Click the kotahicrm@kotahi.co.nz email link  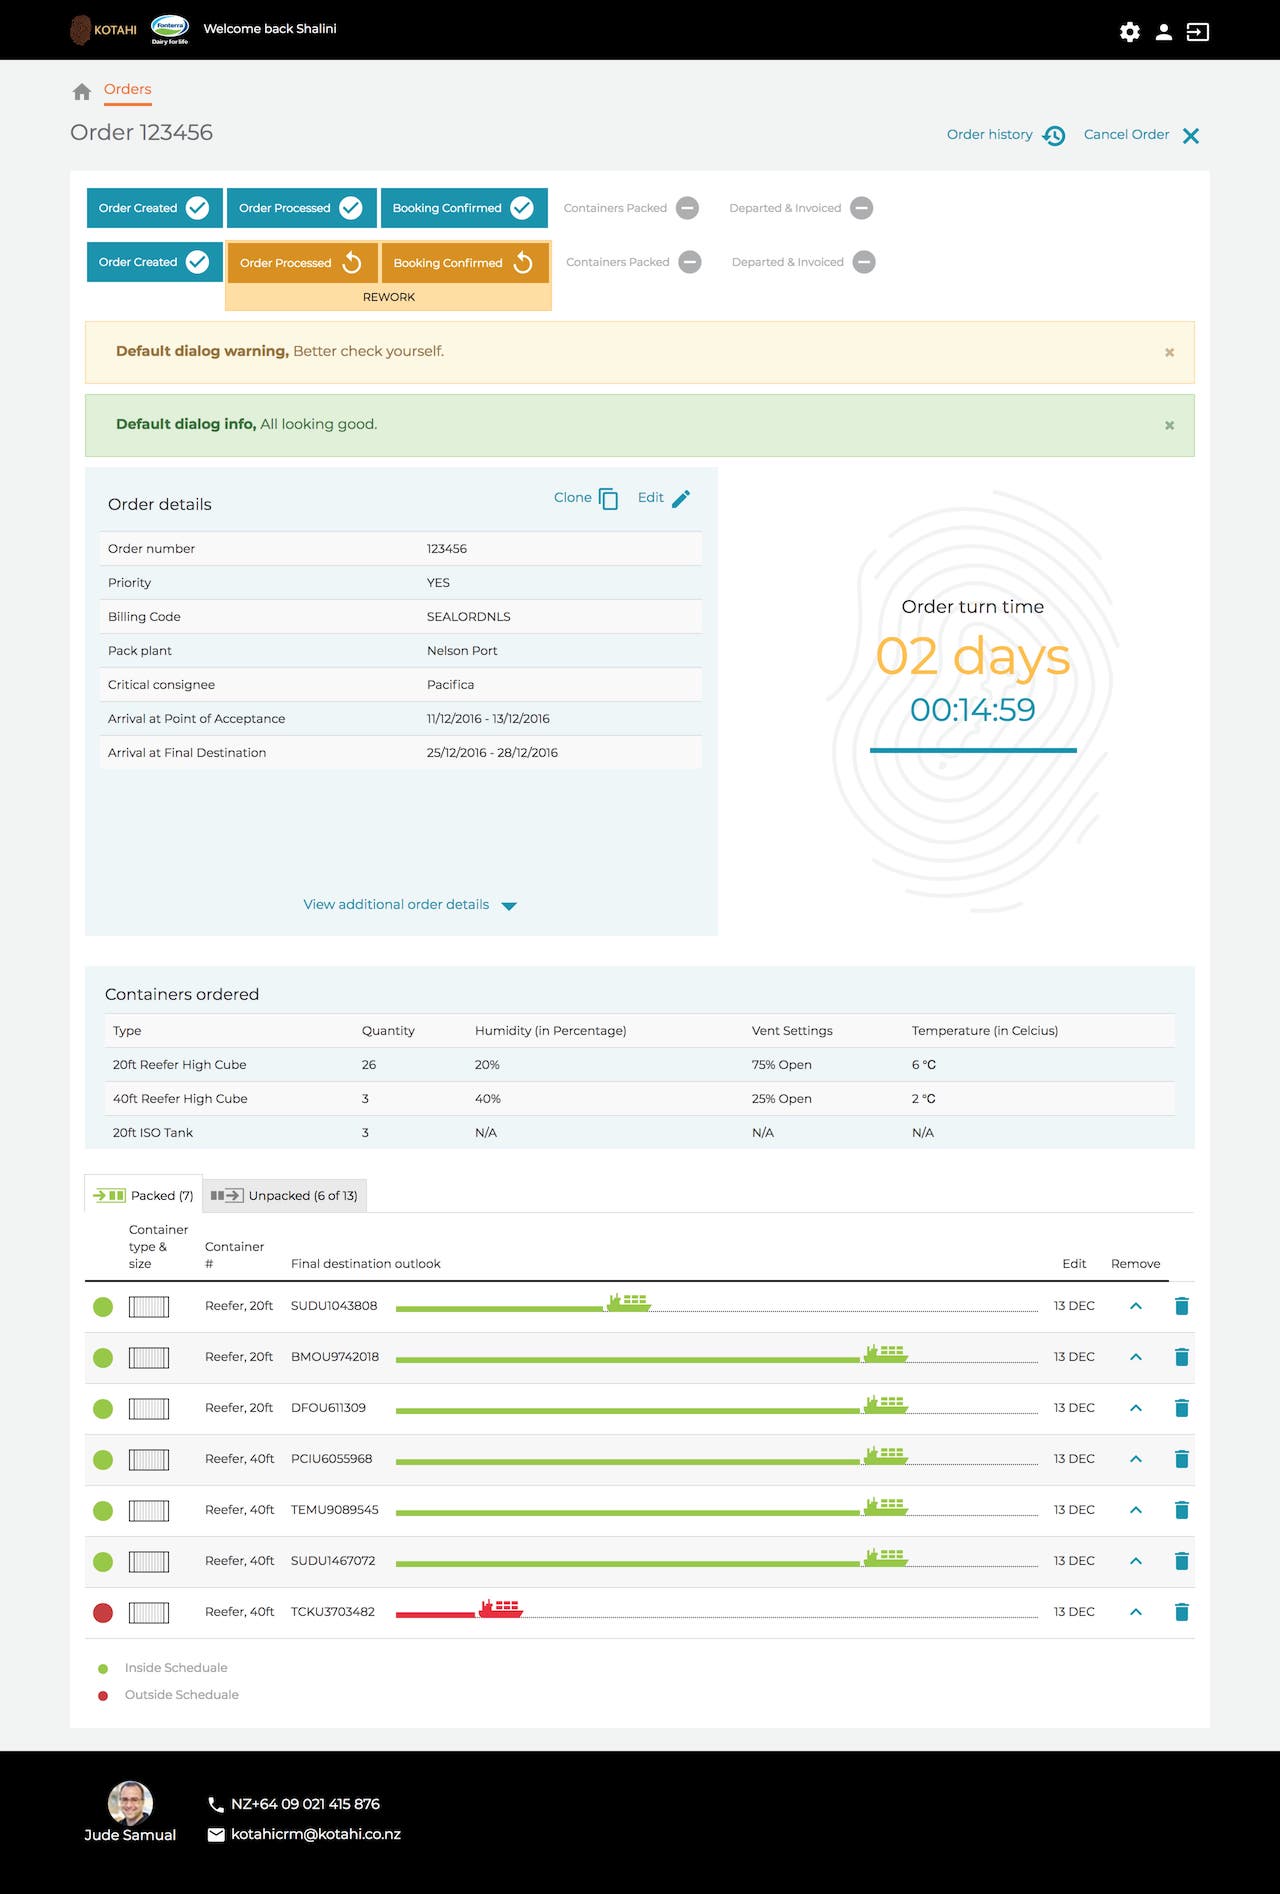316,1834
